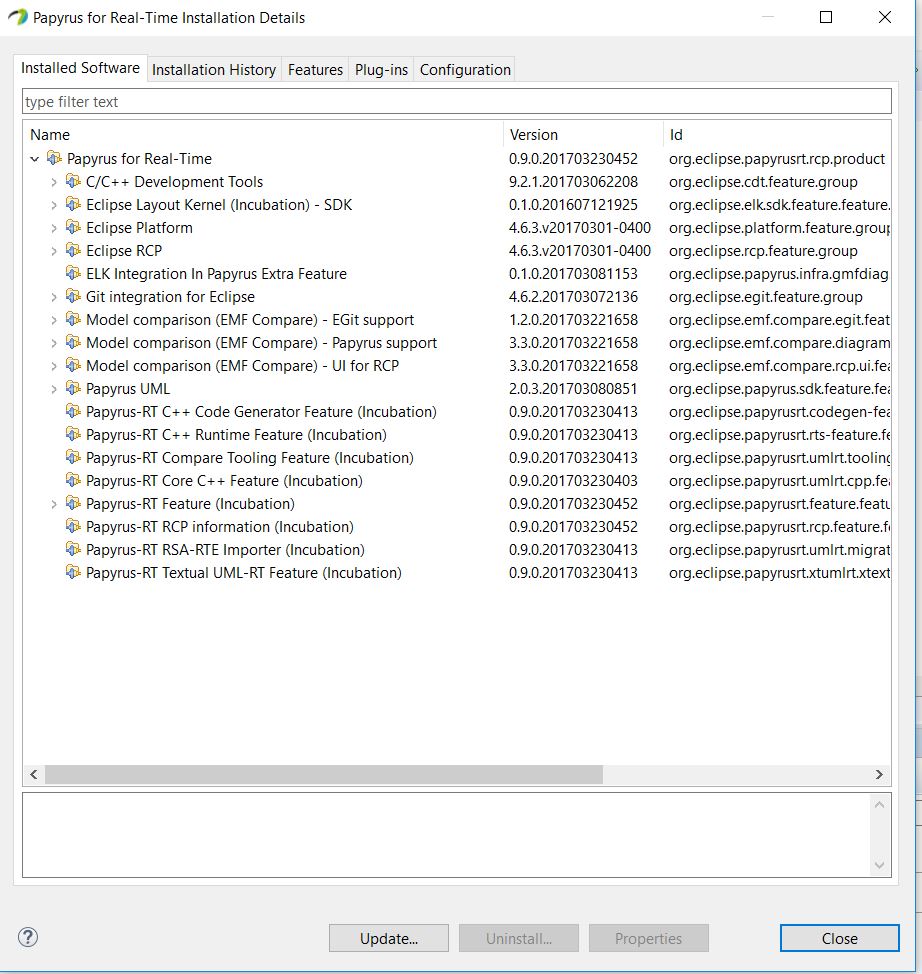Image resolution: width=922 pixels, height=974 pixels.
Task: Click the Papyrus logo in the title bar
Action: click(18, 17)
